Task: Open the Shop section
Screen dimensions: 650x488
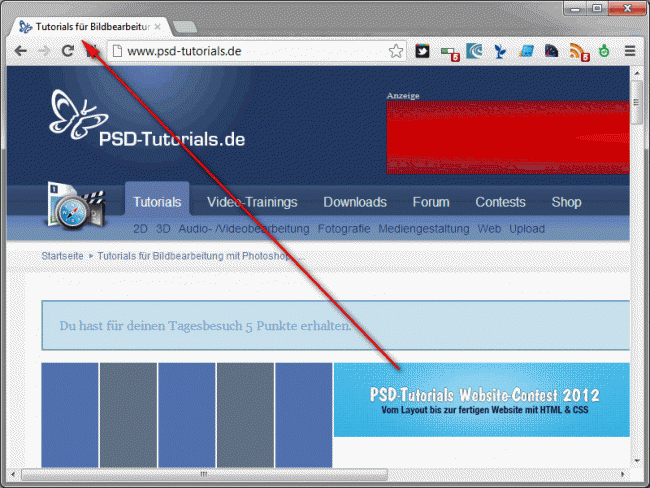Action: [x=566, y=202]
